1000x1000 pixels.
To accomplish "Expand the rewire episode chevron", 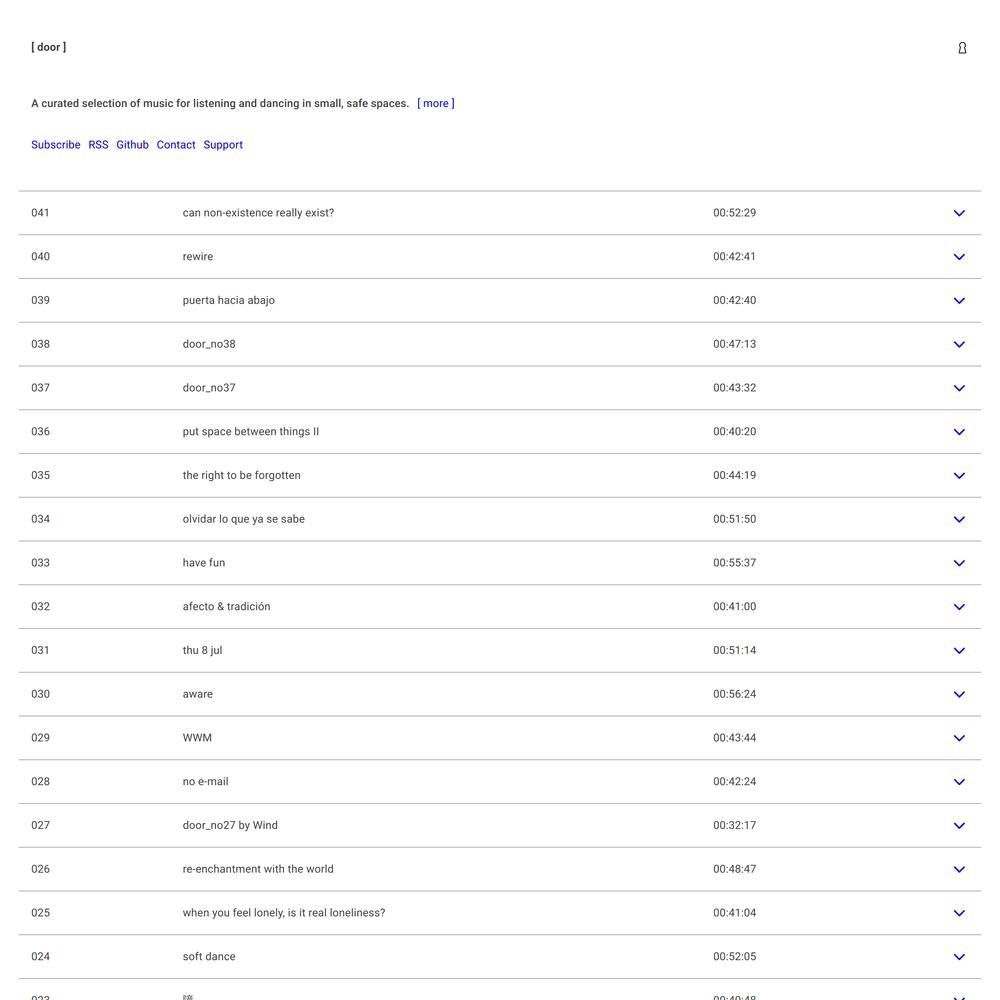I will click(959, 257).
